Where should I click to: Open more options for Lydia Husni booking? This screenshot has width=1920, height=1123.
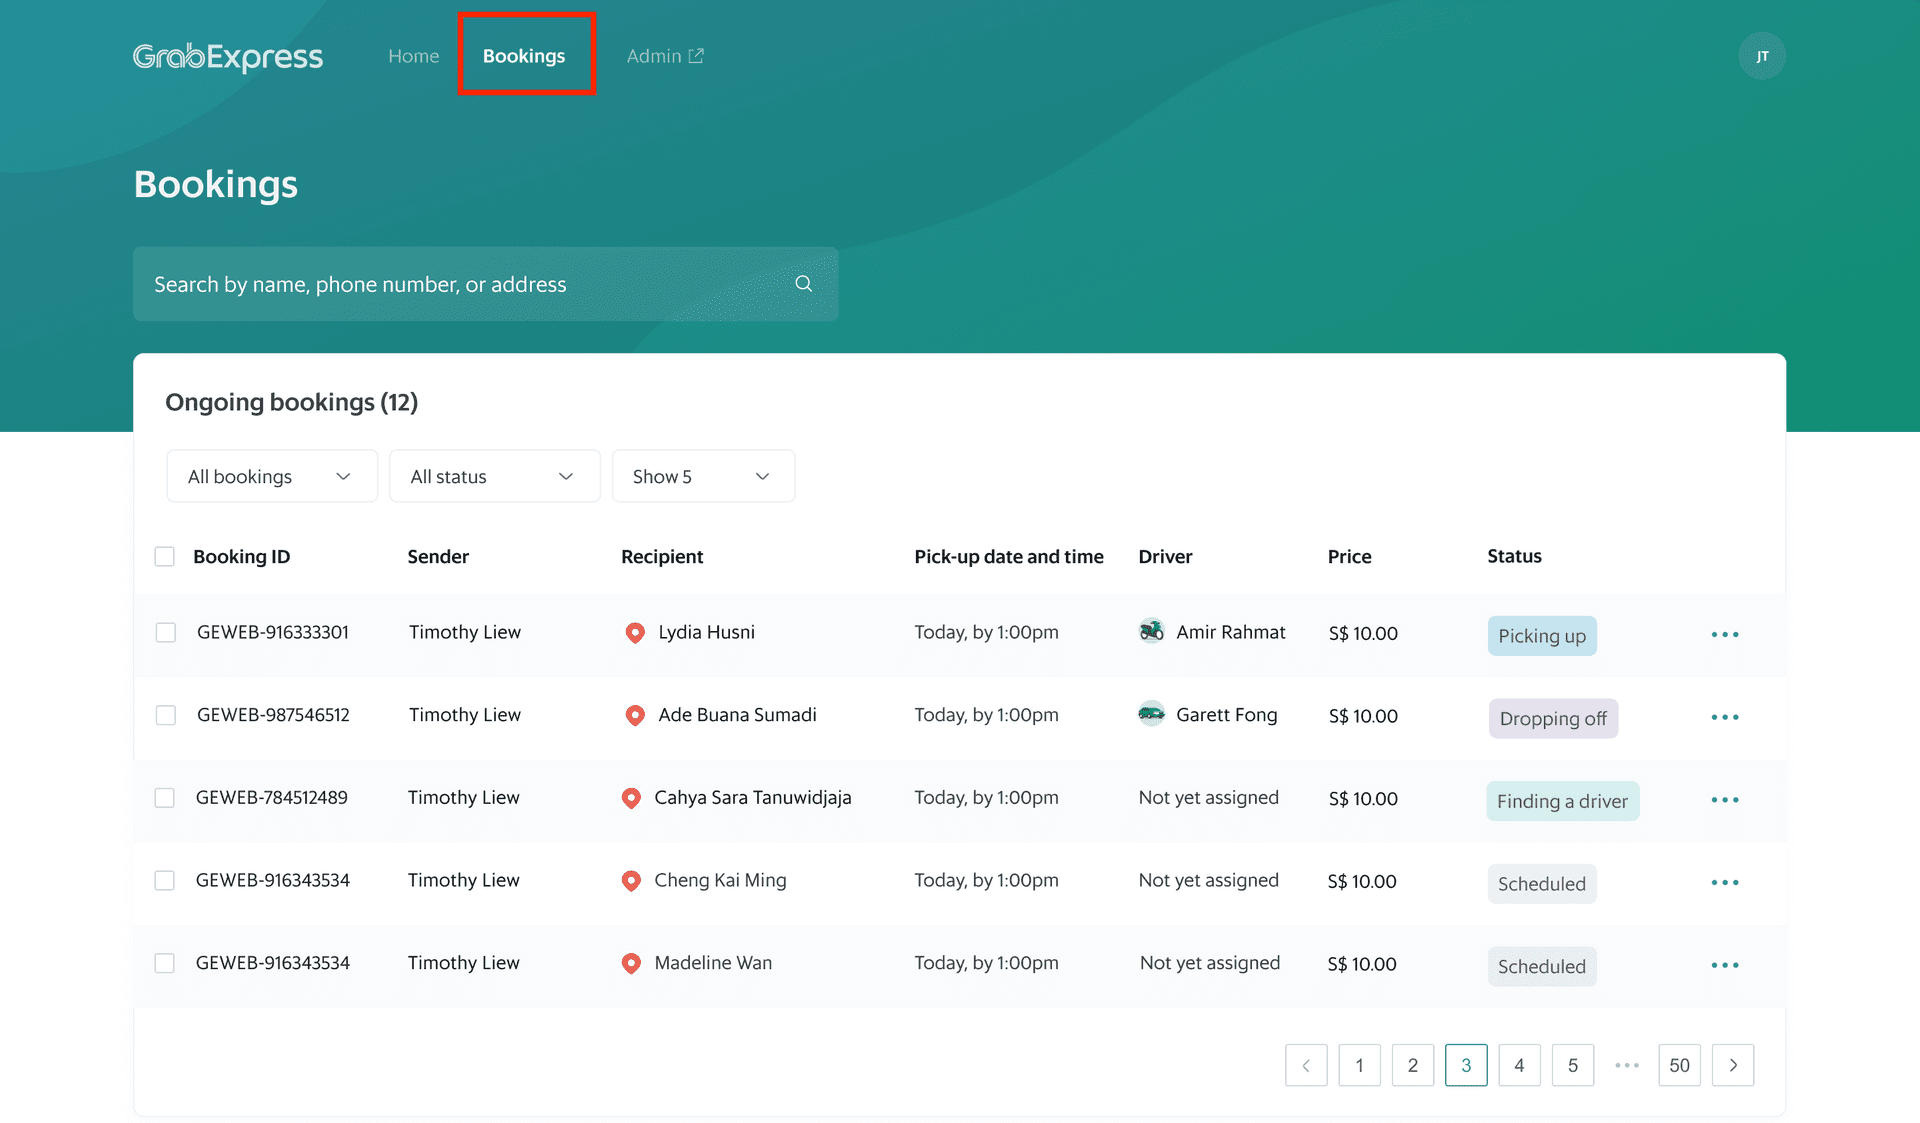[x=1724, y=635]
